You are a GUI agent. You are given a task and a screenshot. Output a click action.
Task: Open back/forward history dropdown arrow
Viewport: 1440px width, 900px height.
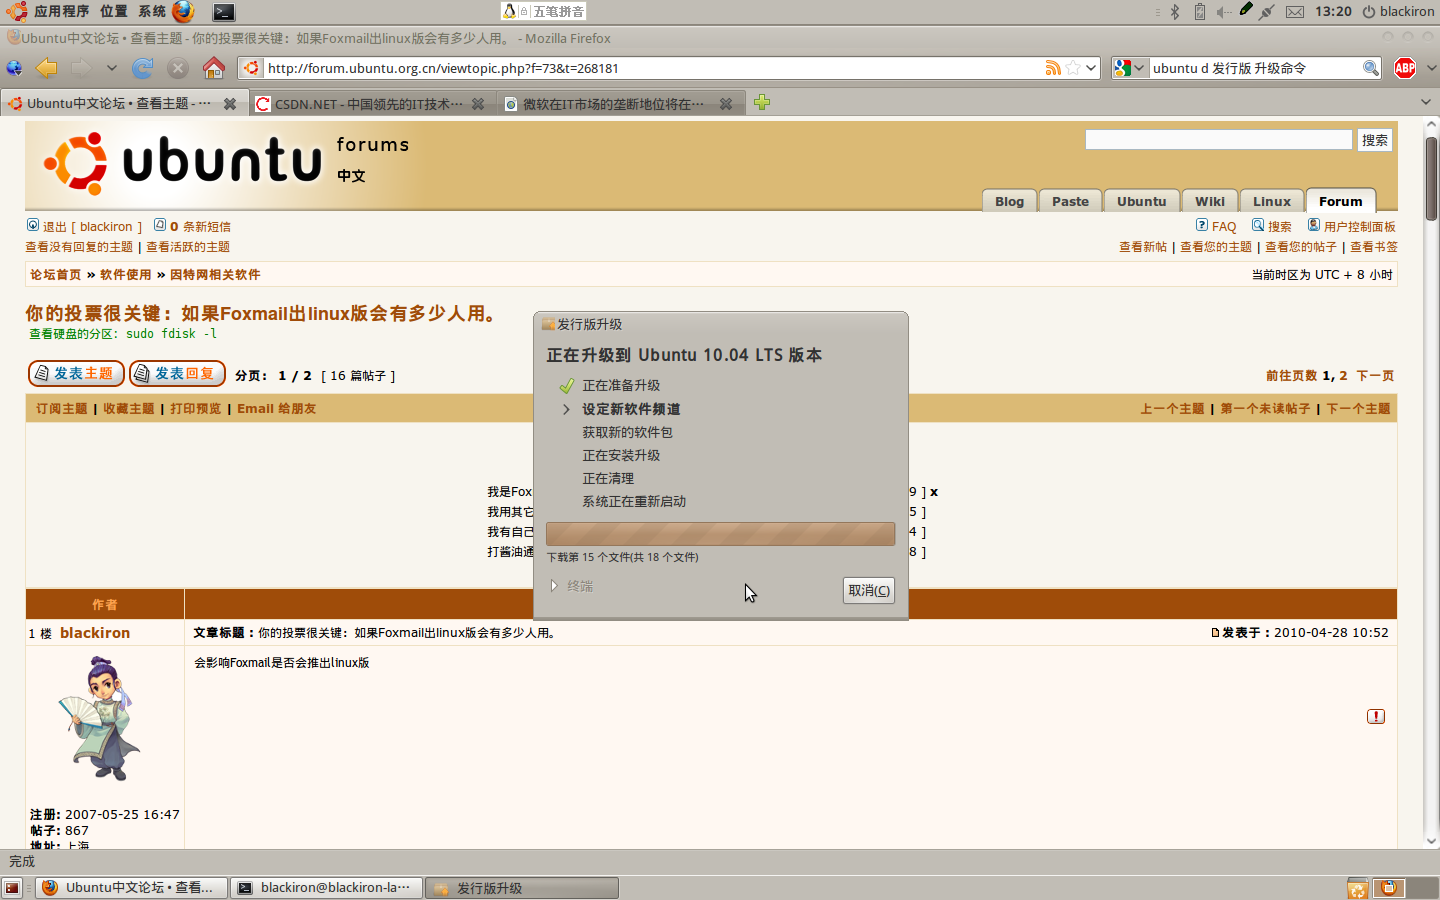(111, 68)
